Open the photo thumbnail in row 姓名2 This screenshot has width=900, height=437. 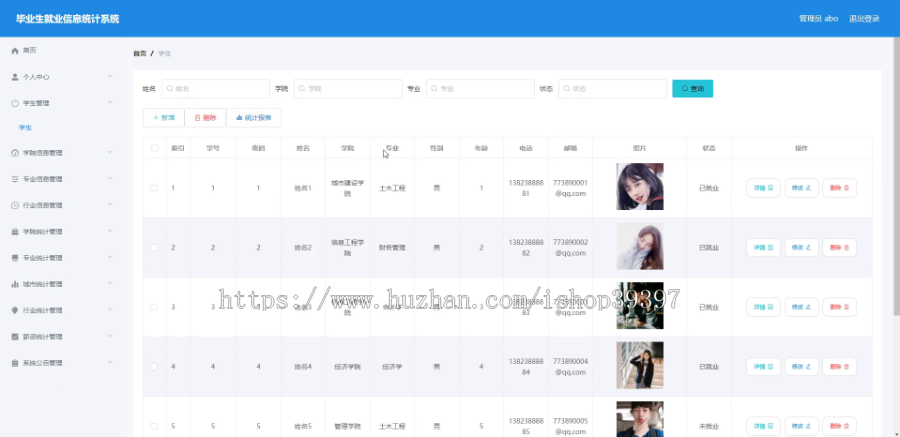pyautogui.click(x=640, y=246)
